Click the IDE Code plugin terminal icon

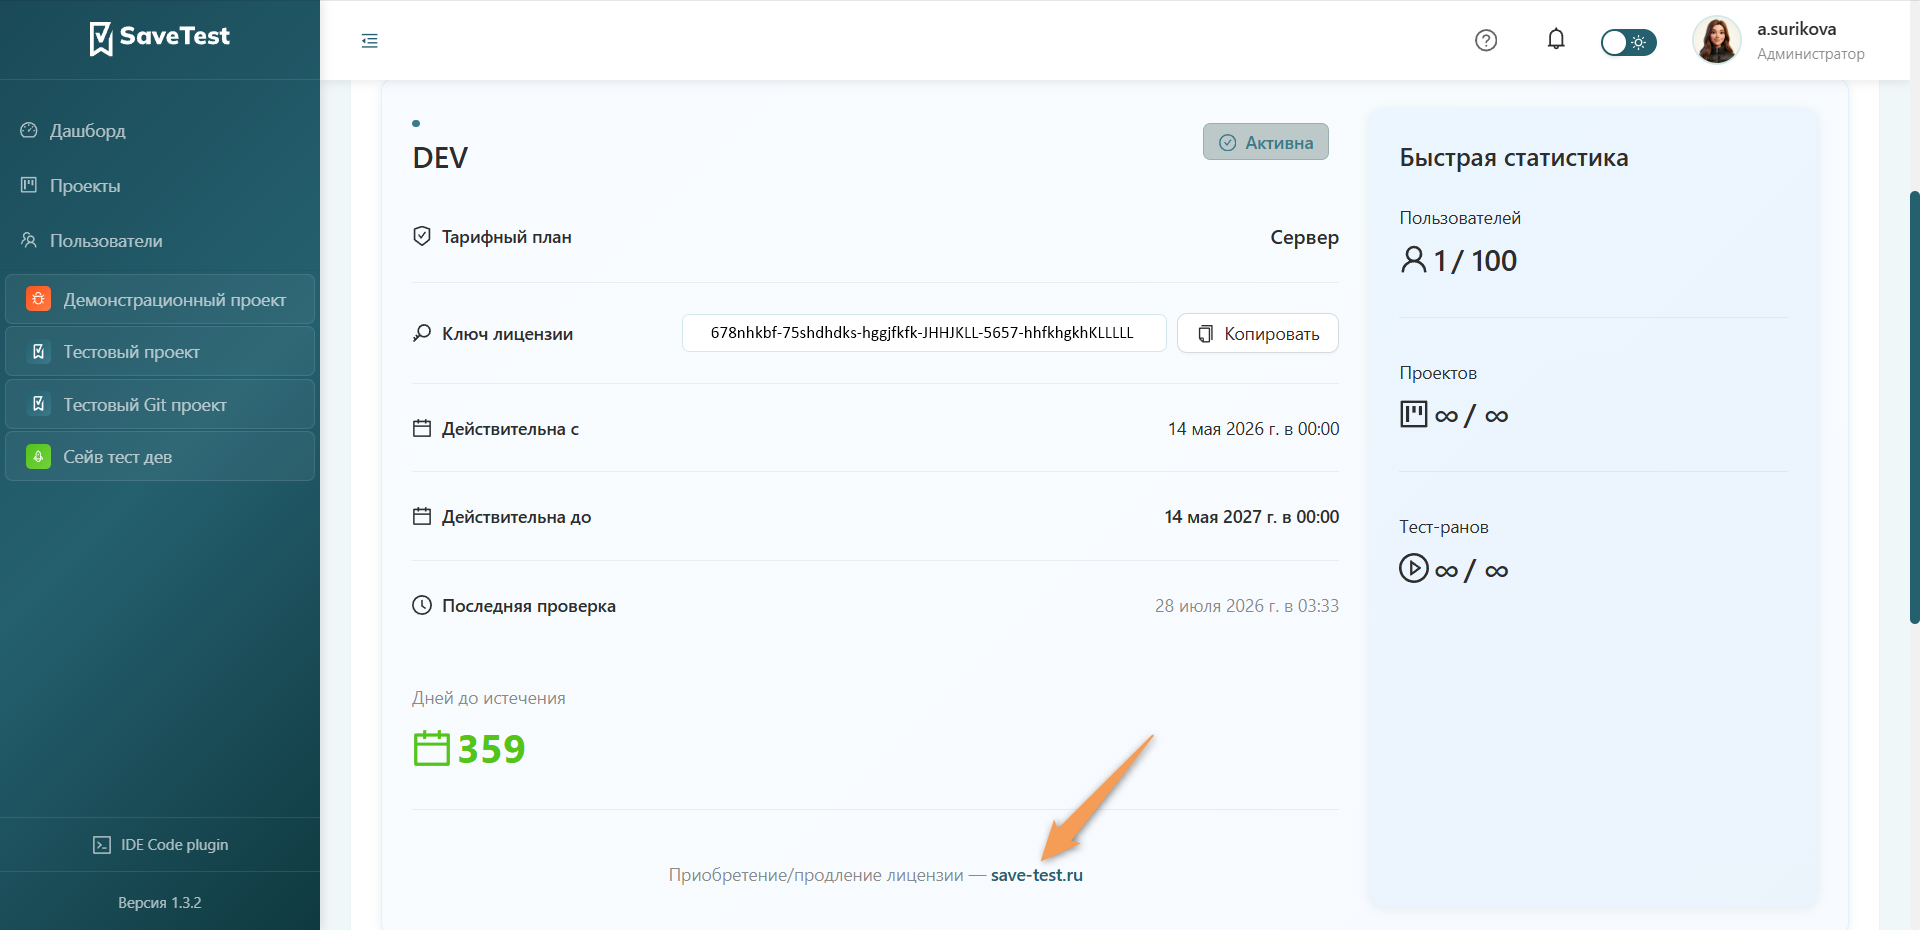[102, 845]
